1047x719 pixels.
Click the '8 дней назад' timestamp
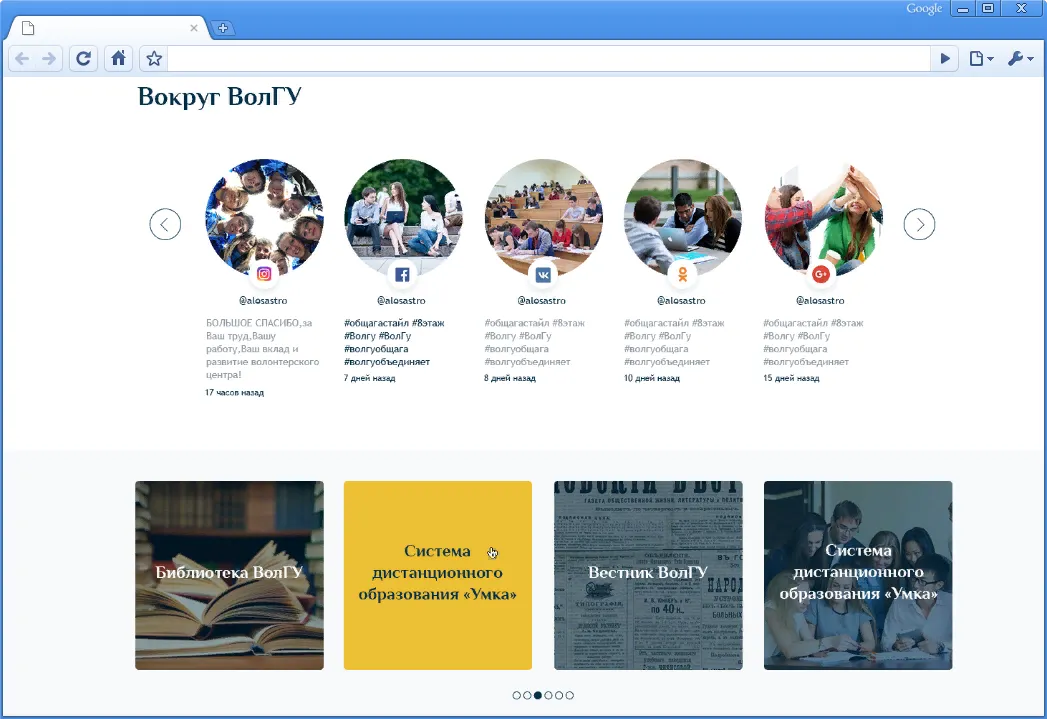[x=509, y=378]
